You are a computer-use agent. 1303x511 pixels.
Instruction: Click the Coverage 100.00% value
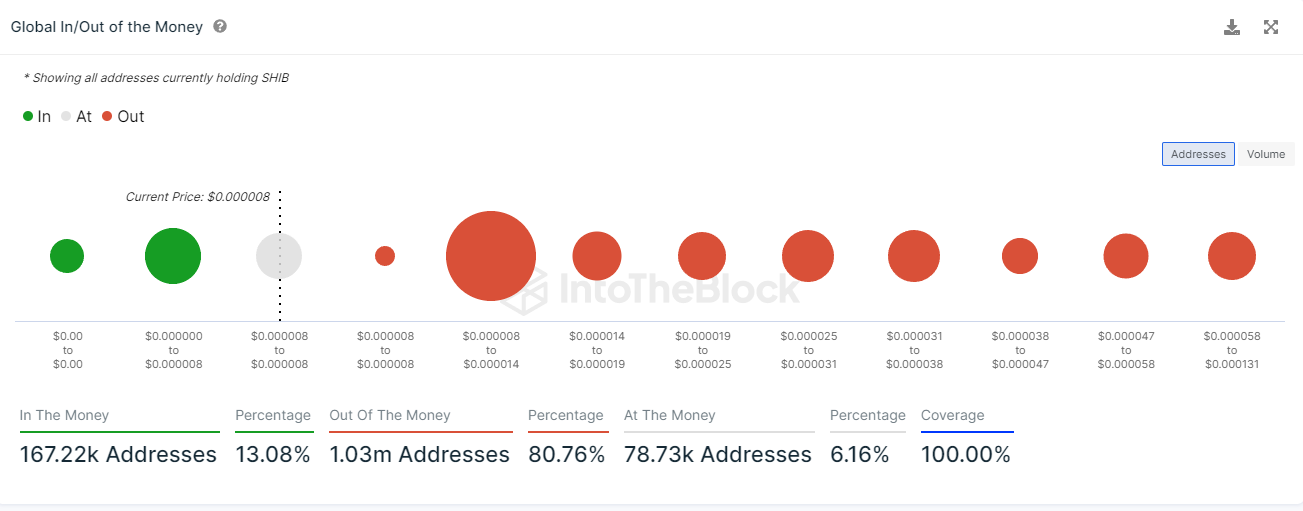[x=966, y=454]
